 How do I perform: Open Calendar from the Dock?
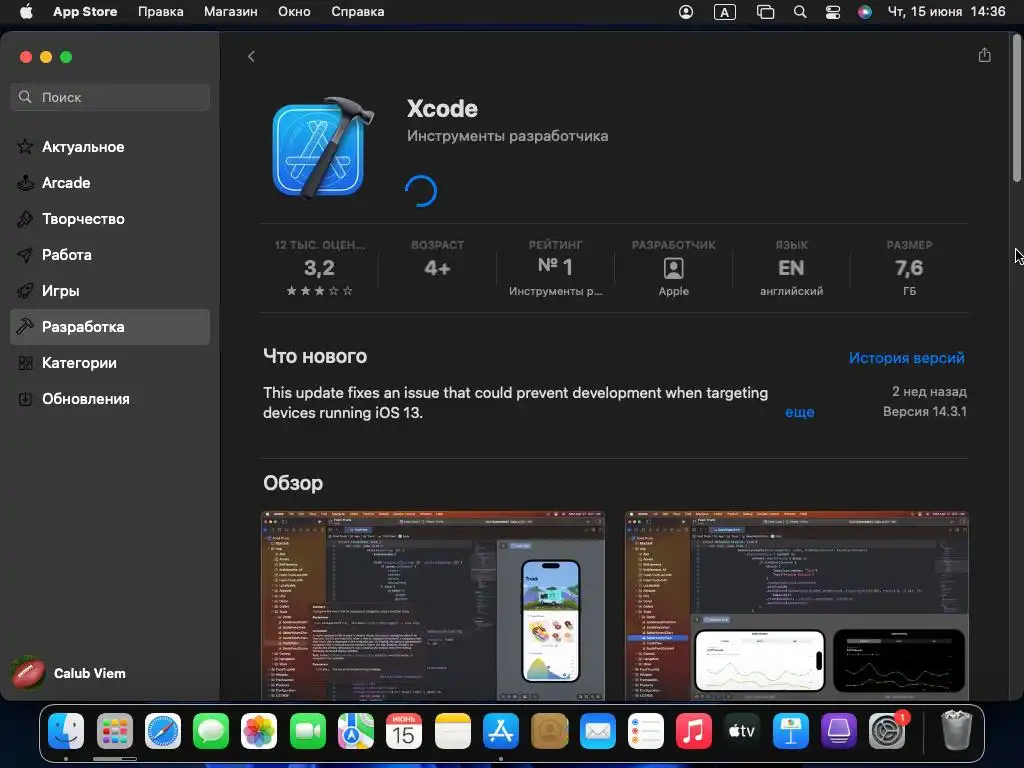404,731
